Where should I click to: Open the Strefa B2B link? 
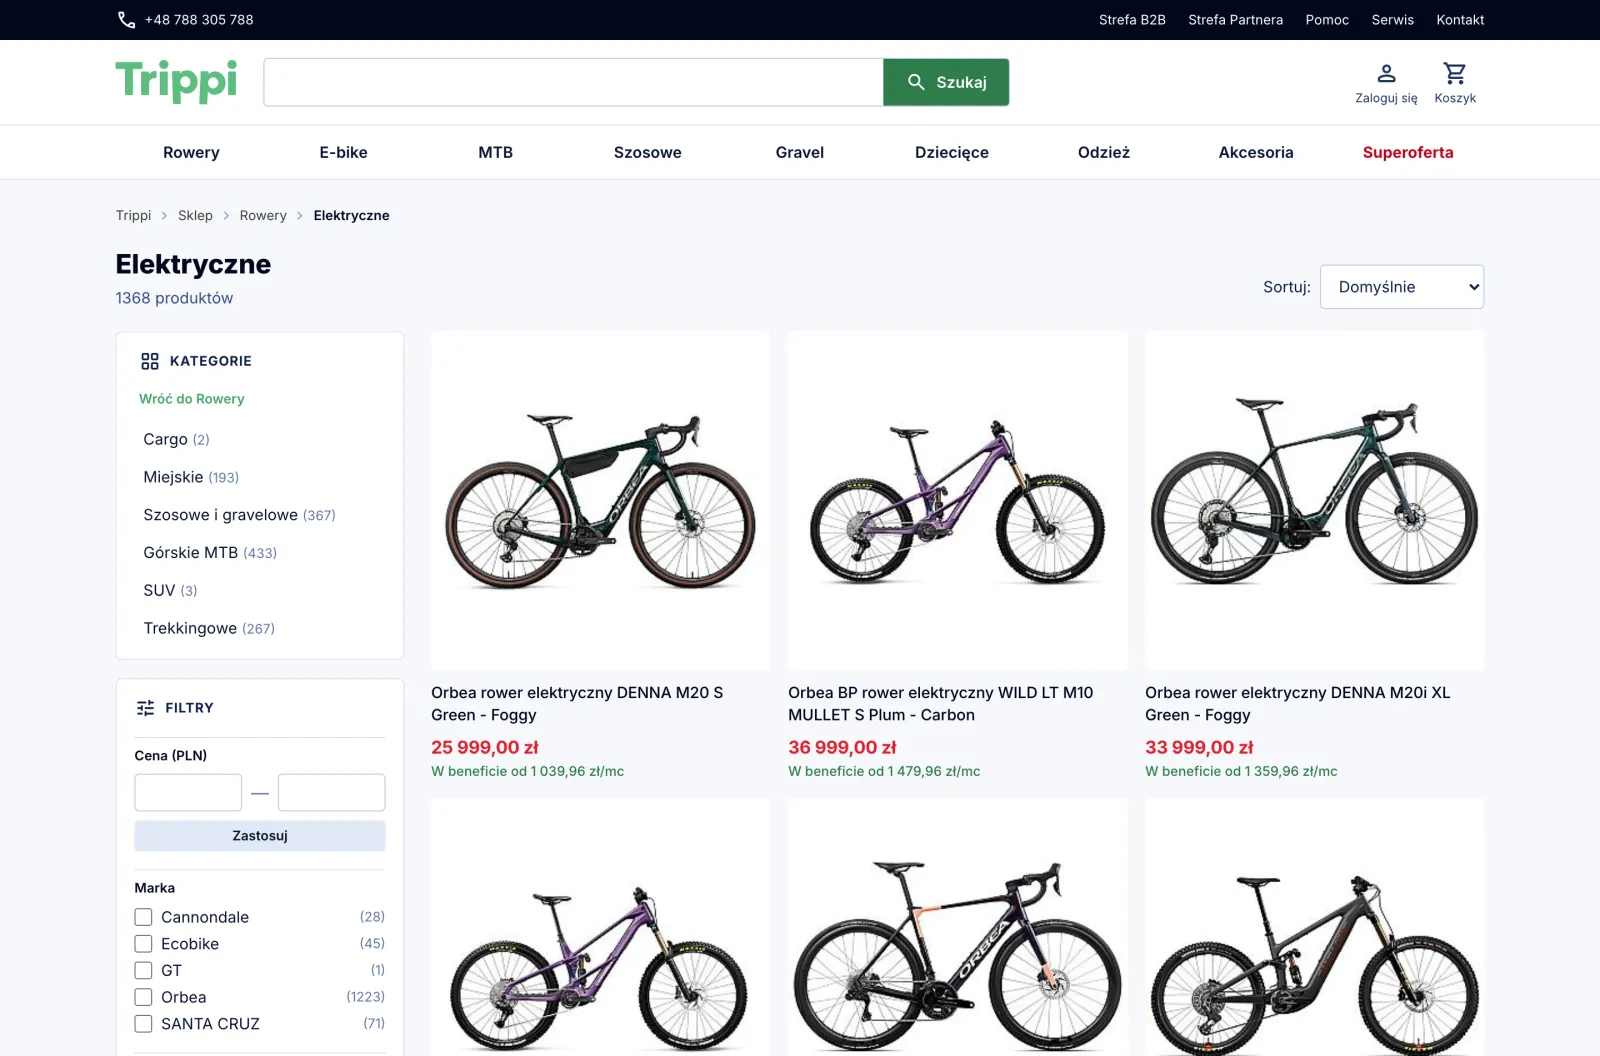(1132, 20)
